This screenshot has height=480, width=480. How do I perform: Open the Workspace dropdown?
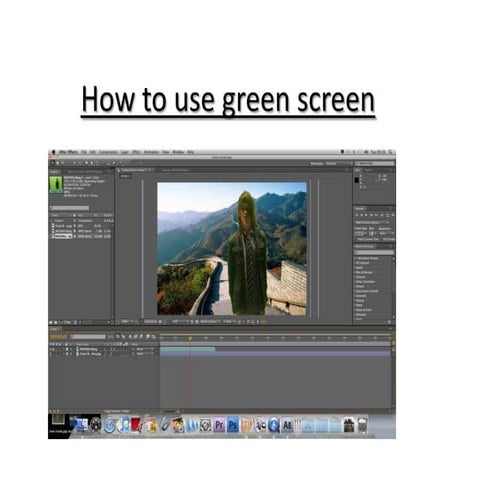(x=338, y=163)
